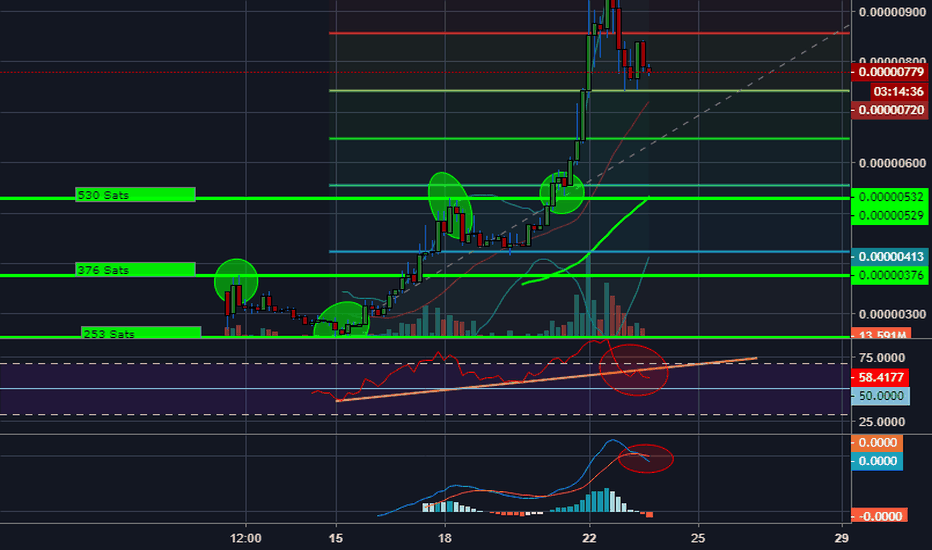
Task: Click the 25 date axis label
Action: point(698,538)
